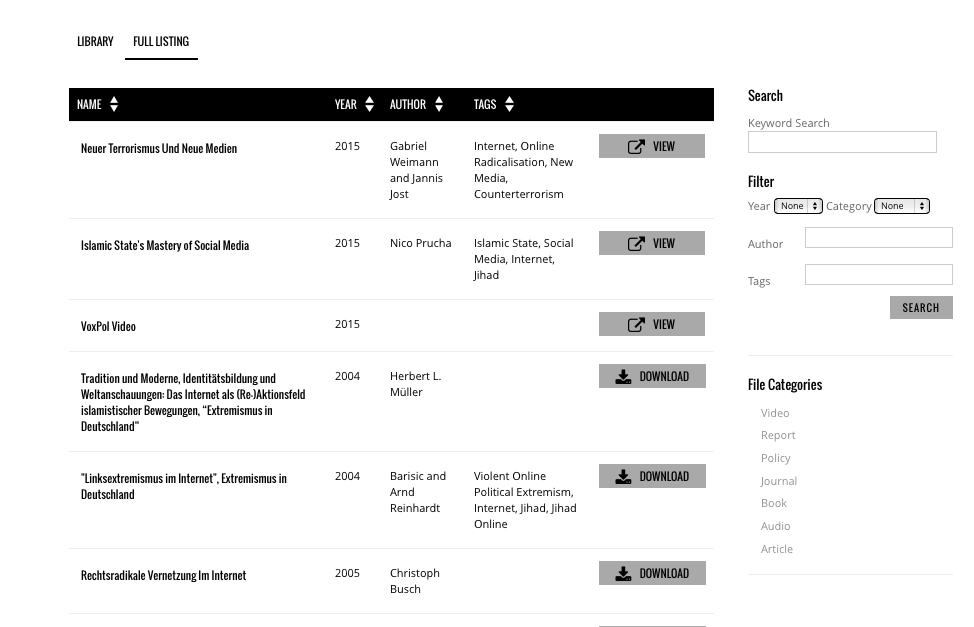Sort listing by Author column arrows
The image size is (974, 627).
(439, 104)
